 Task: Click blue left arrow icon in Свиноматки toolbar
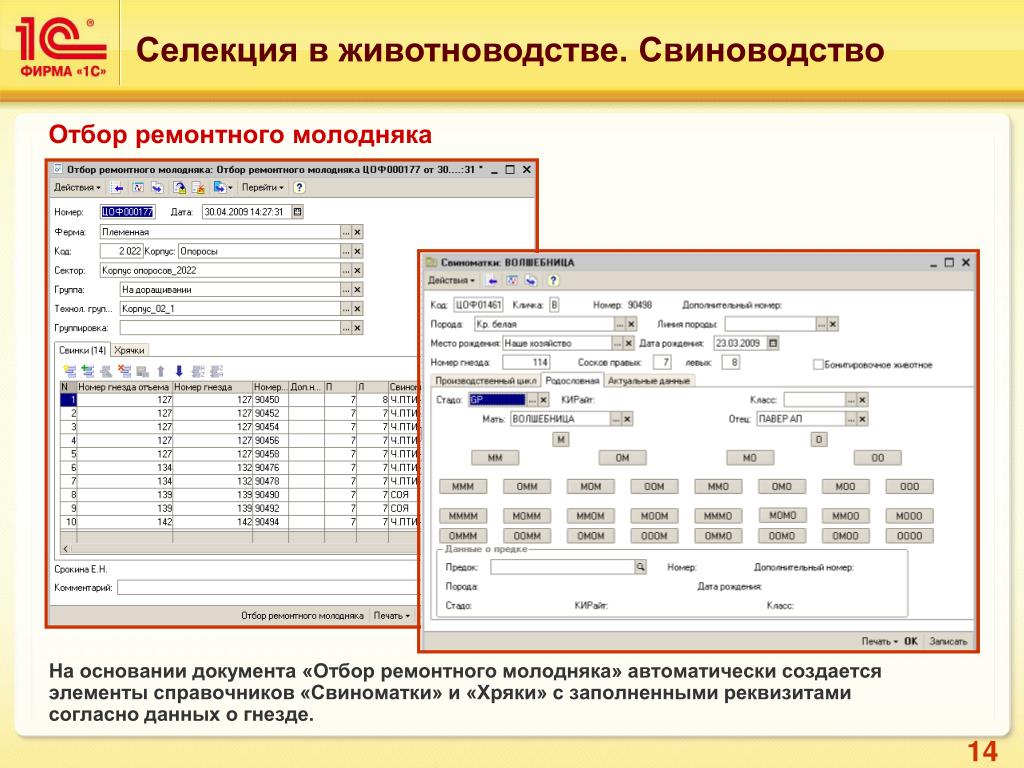[493, 281]
